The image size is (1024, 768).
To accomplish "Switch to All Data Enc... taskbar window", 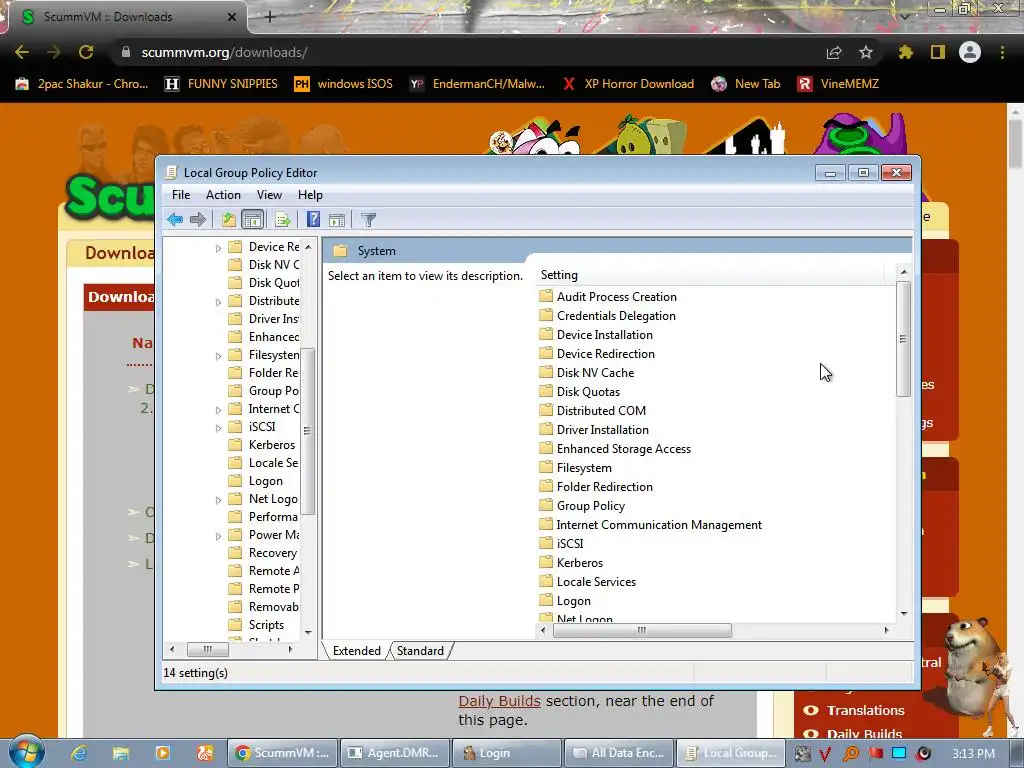I will 618,753.
